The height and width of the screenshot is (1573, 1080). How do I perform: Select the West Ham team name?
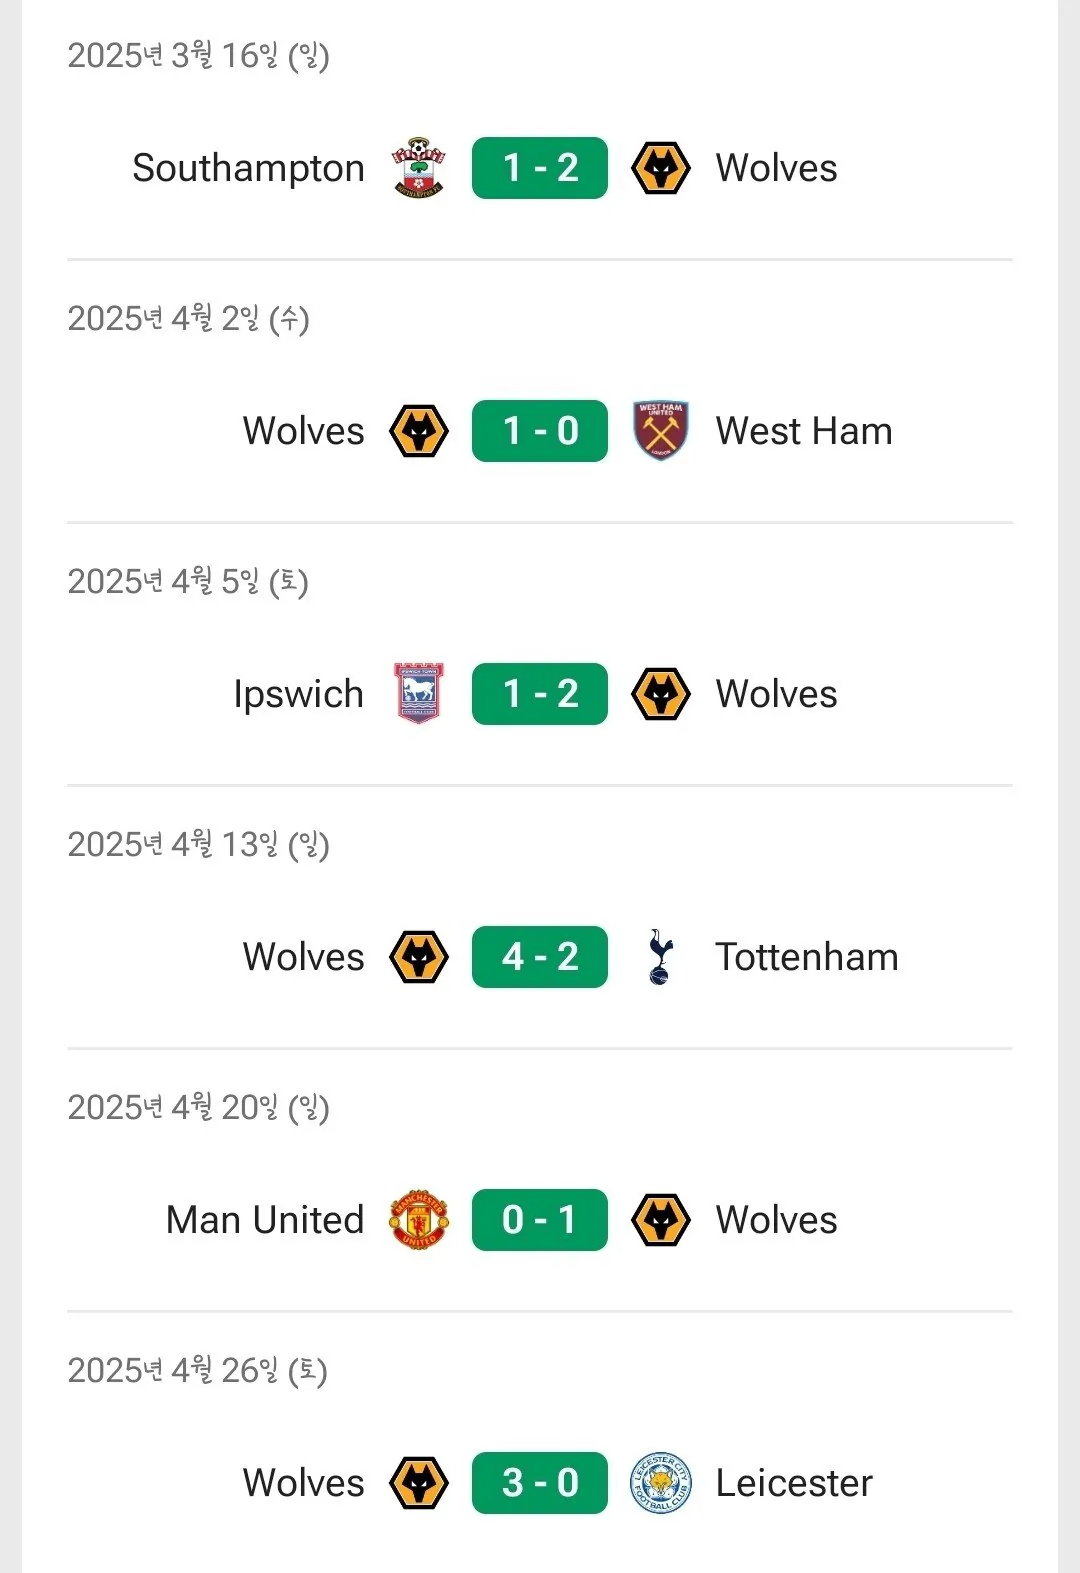click(804, 431)
